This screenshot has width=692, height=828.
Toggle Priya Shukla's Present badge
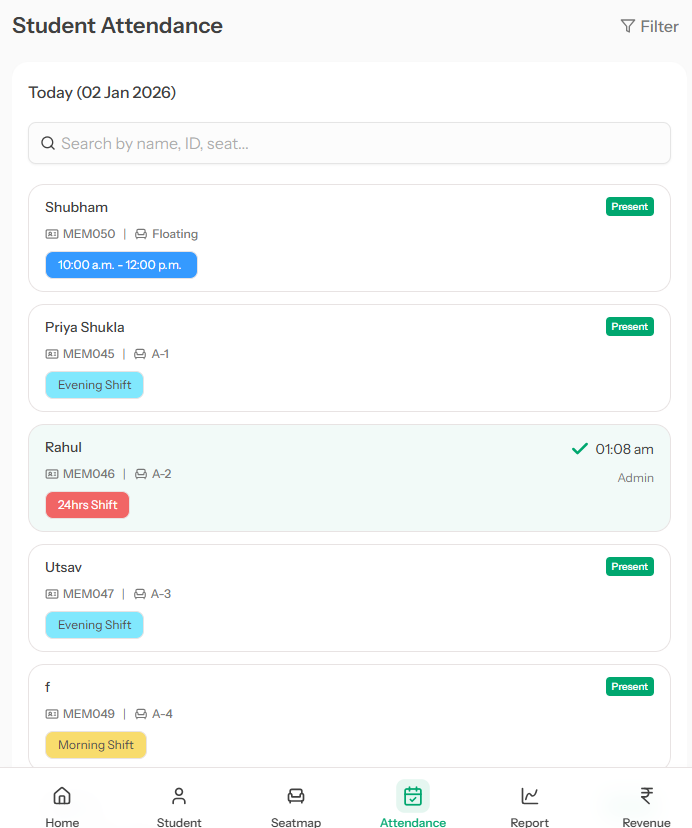629,326
